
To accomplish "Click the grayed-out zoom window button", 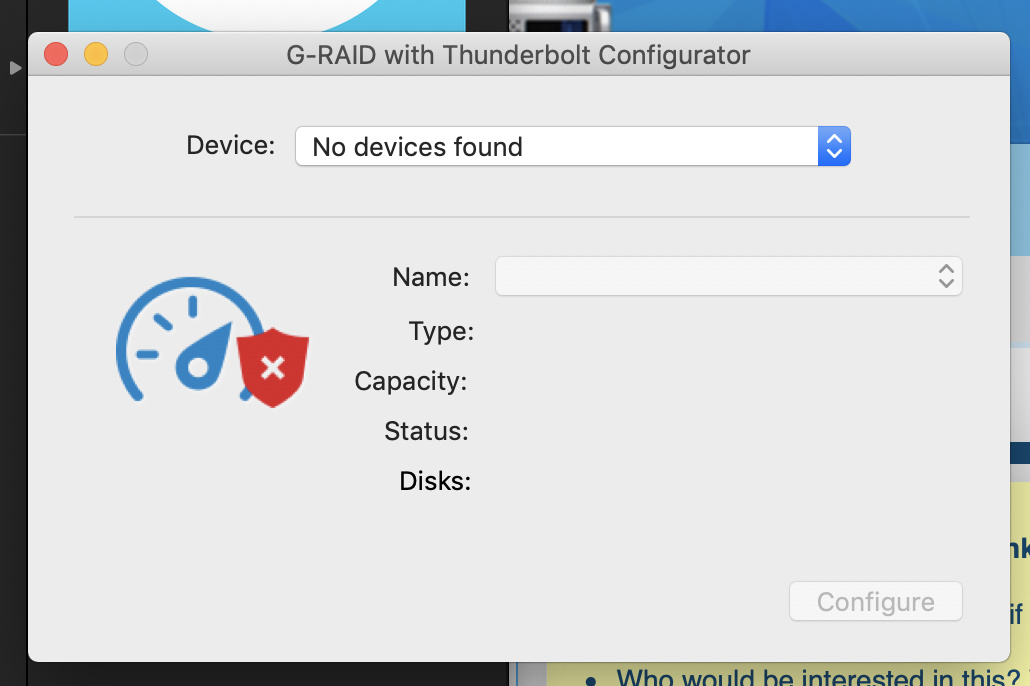I will (135, 54).
